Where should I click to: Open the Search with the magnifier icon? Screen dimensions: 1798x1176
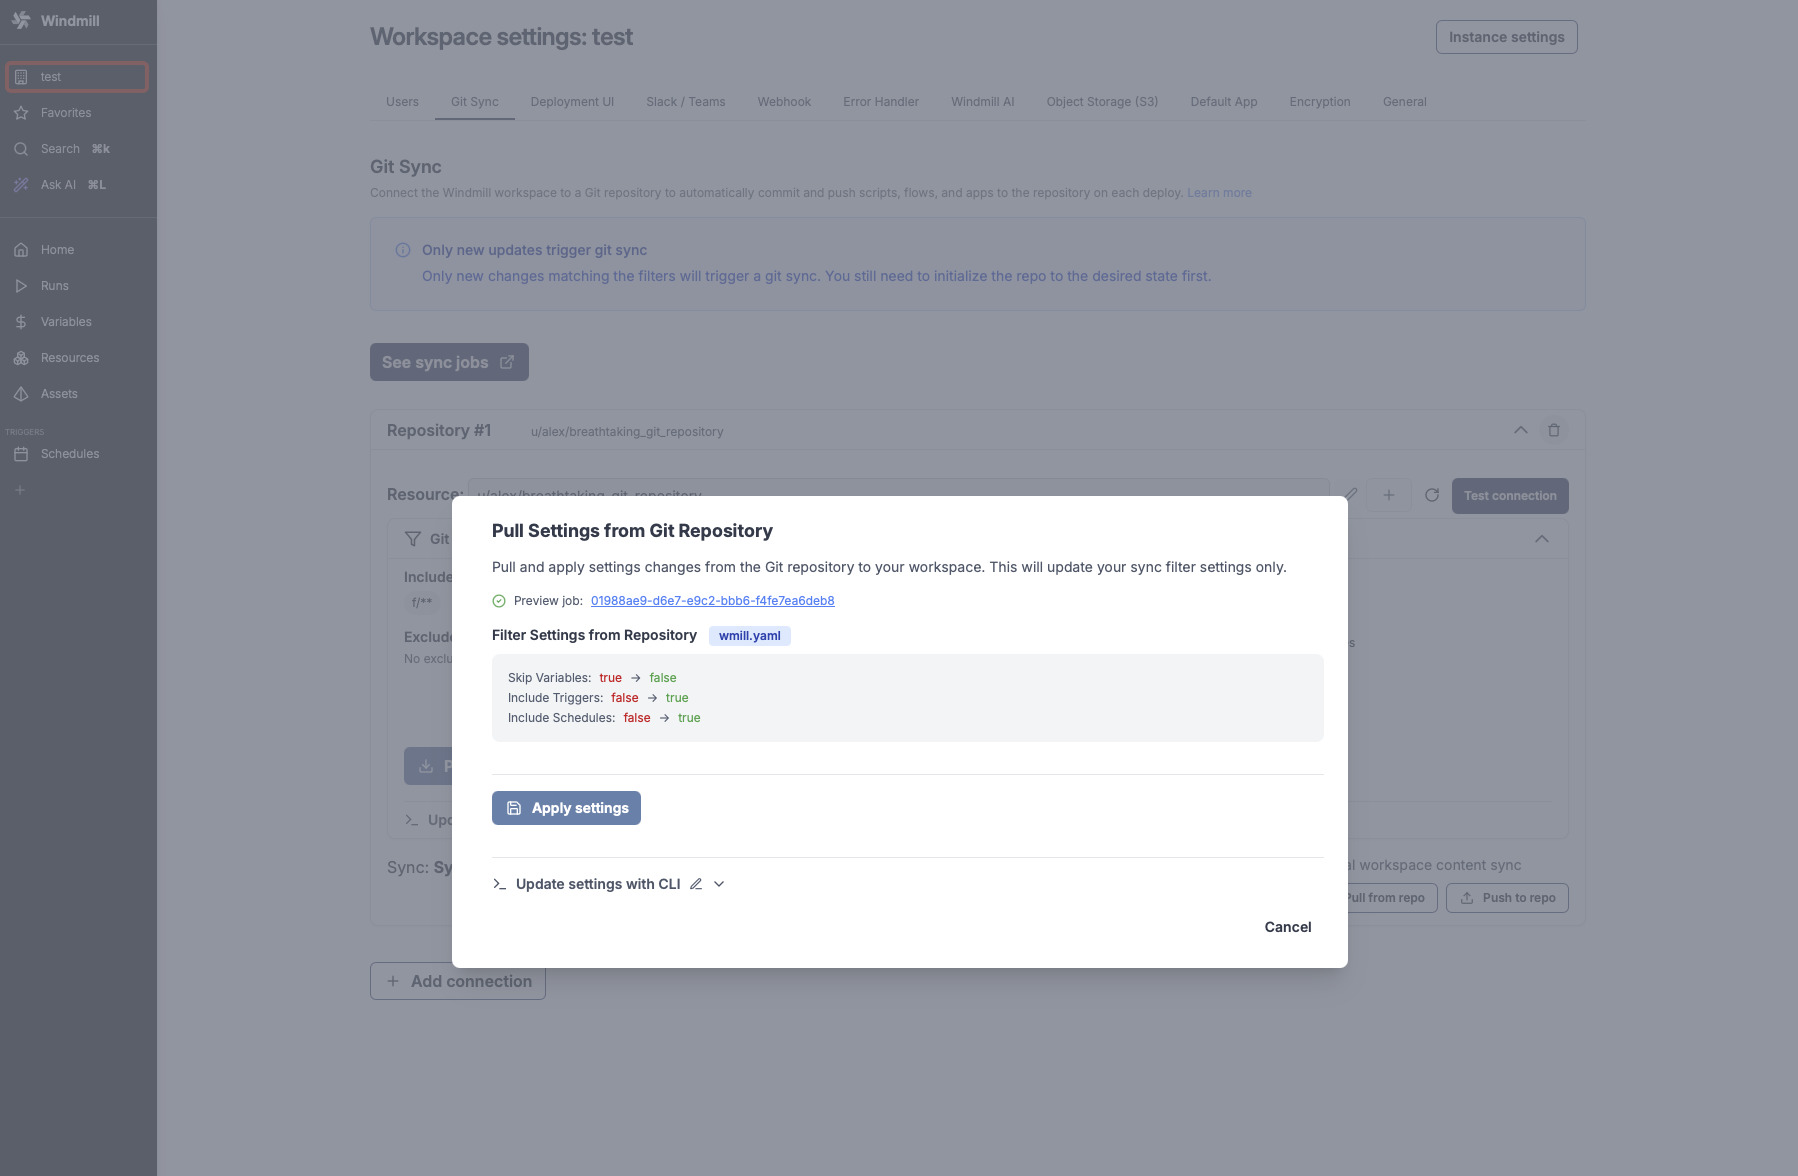coord(60,148)
